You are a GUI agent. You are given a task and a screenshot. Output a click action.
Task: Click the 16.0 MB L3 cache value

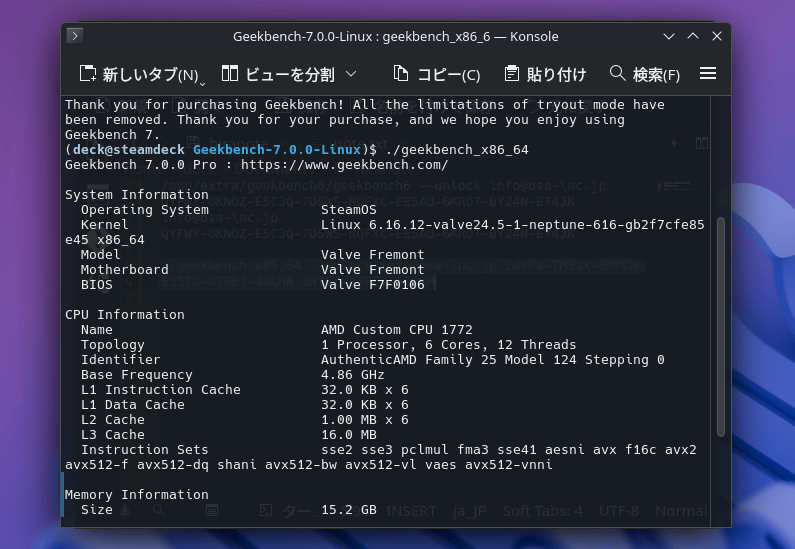tap(349, 435)
